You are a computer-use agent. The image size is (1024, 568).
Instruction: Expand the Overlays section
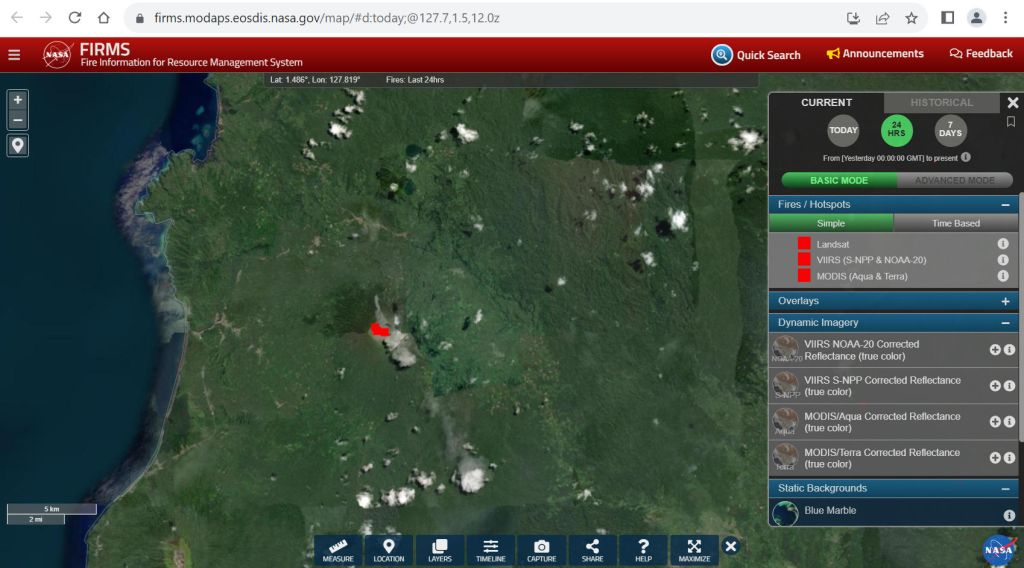coord(1005,301)
